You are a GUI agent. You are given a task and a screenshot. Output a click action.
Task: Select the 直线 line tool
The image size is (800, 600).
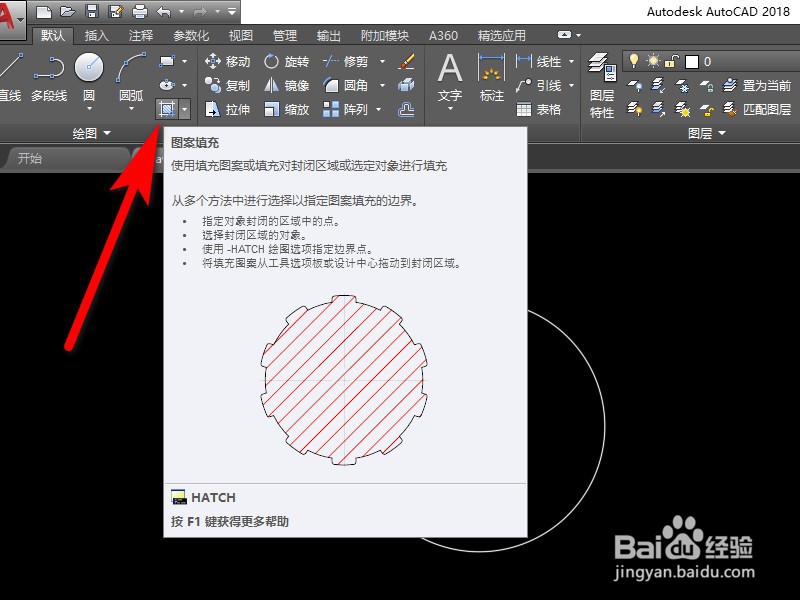[10, 77]
